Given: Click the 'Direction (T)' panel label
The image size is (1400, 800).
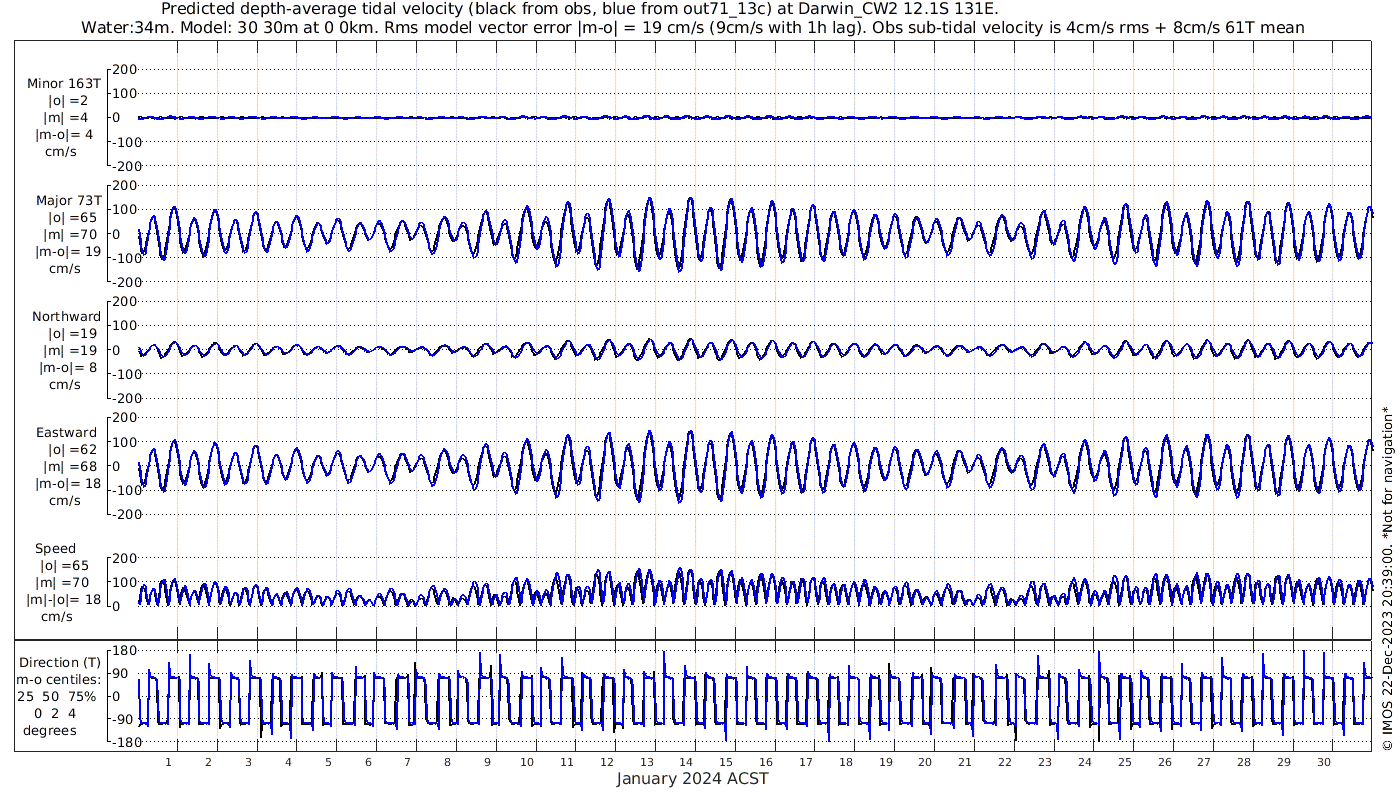Looking at the screenshot, I should (61, 662).
